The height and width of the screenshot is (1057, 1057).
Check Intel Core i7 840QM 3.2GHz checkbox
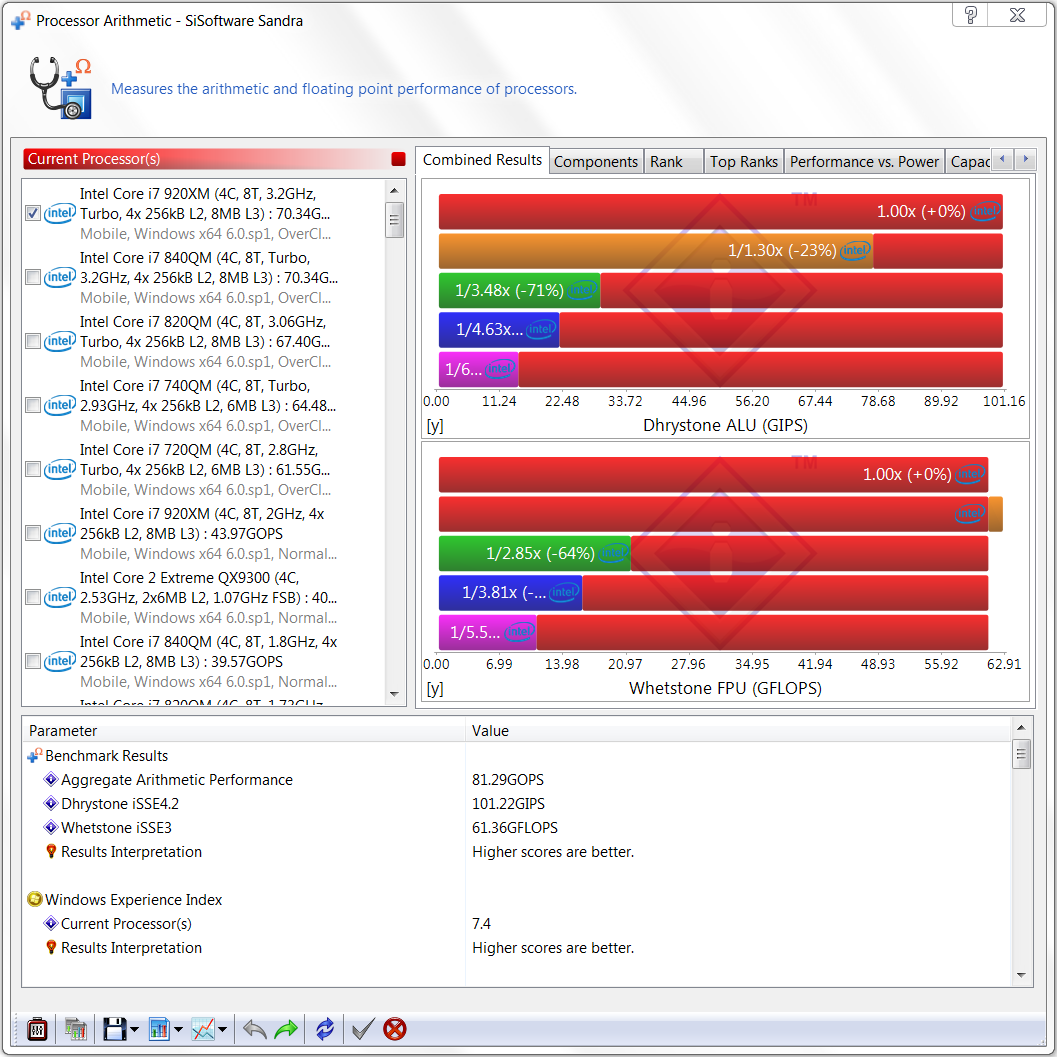click(x=32, y=277)
